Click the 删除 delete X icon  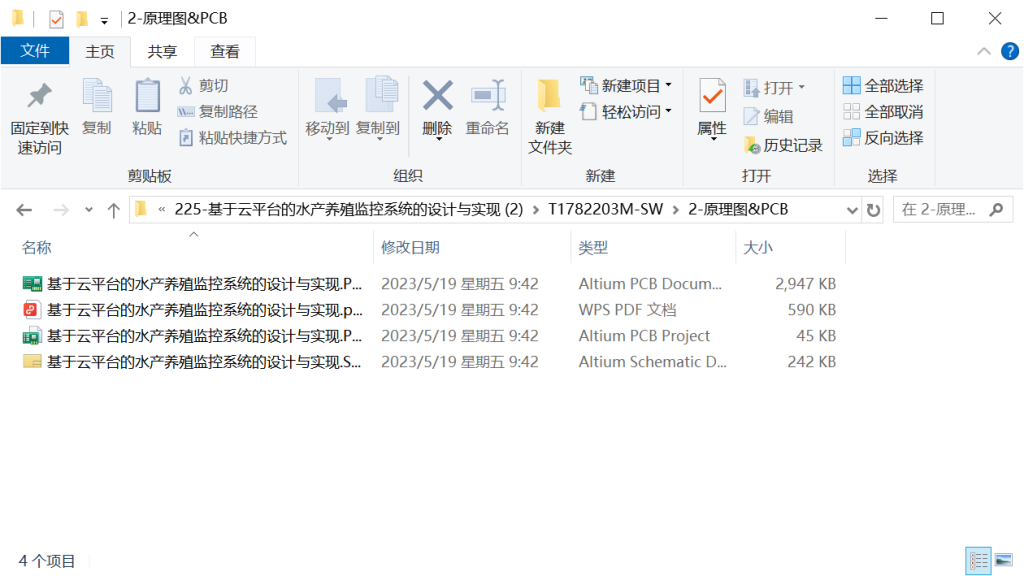coord(437,96)
